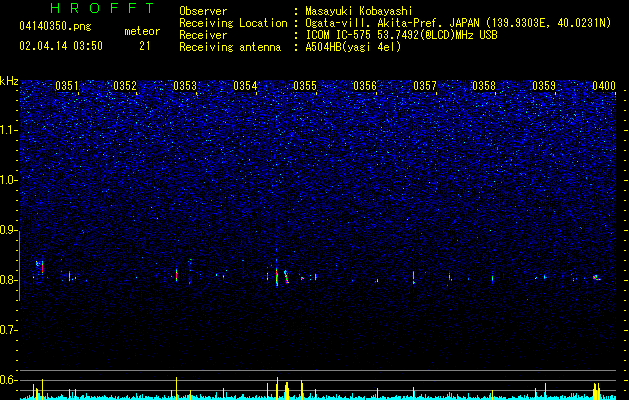
Task: Click the 0351 time marker
Action: pyautogui.click(x=67, y=86)
